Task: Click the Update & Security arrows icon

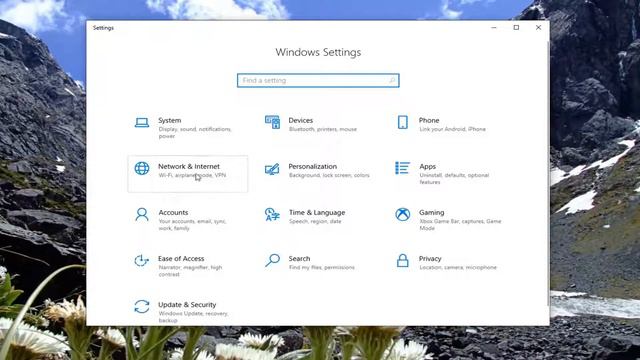Action: click(142, 307)
